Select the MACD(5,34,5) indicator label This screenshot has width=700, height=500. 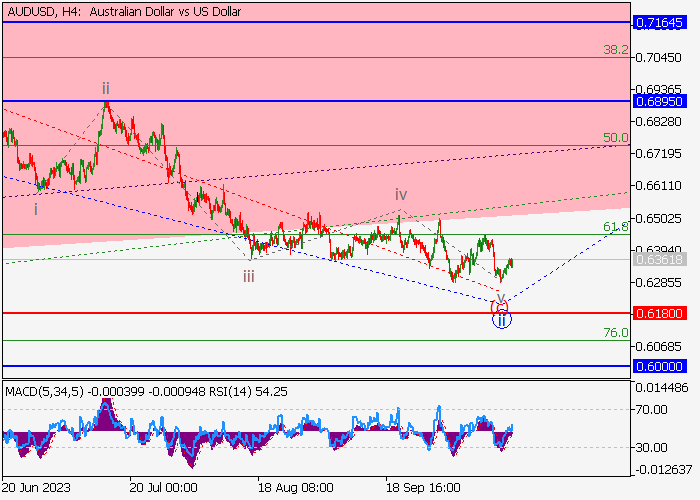click(42, 392)
